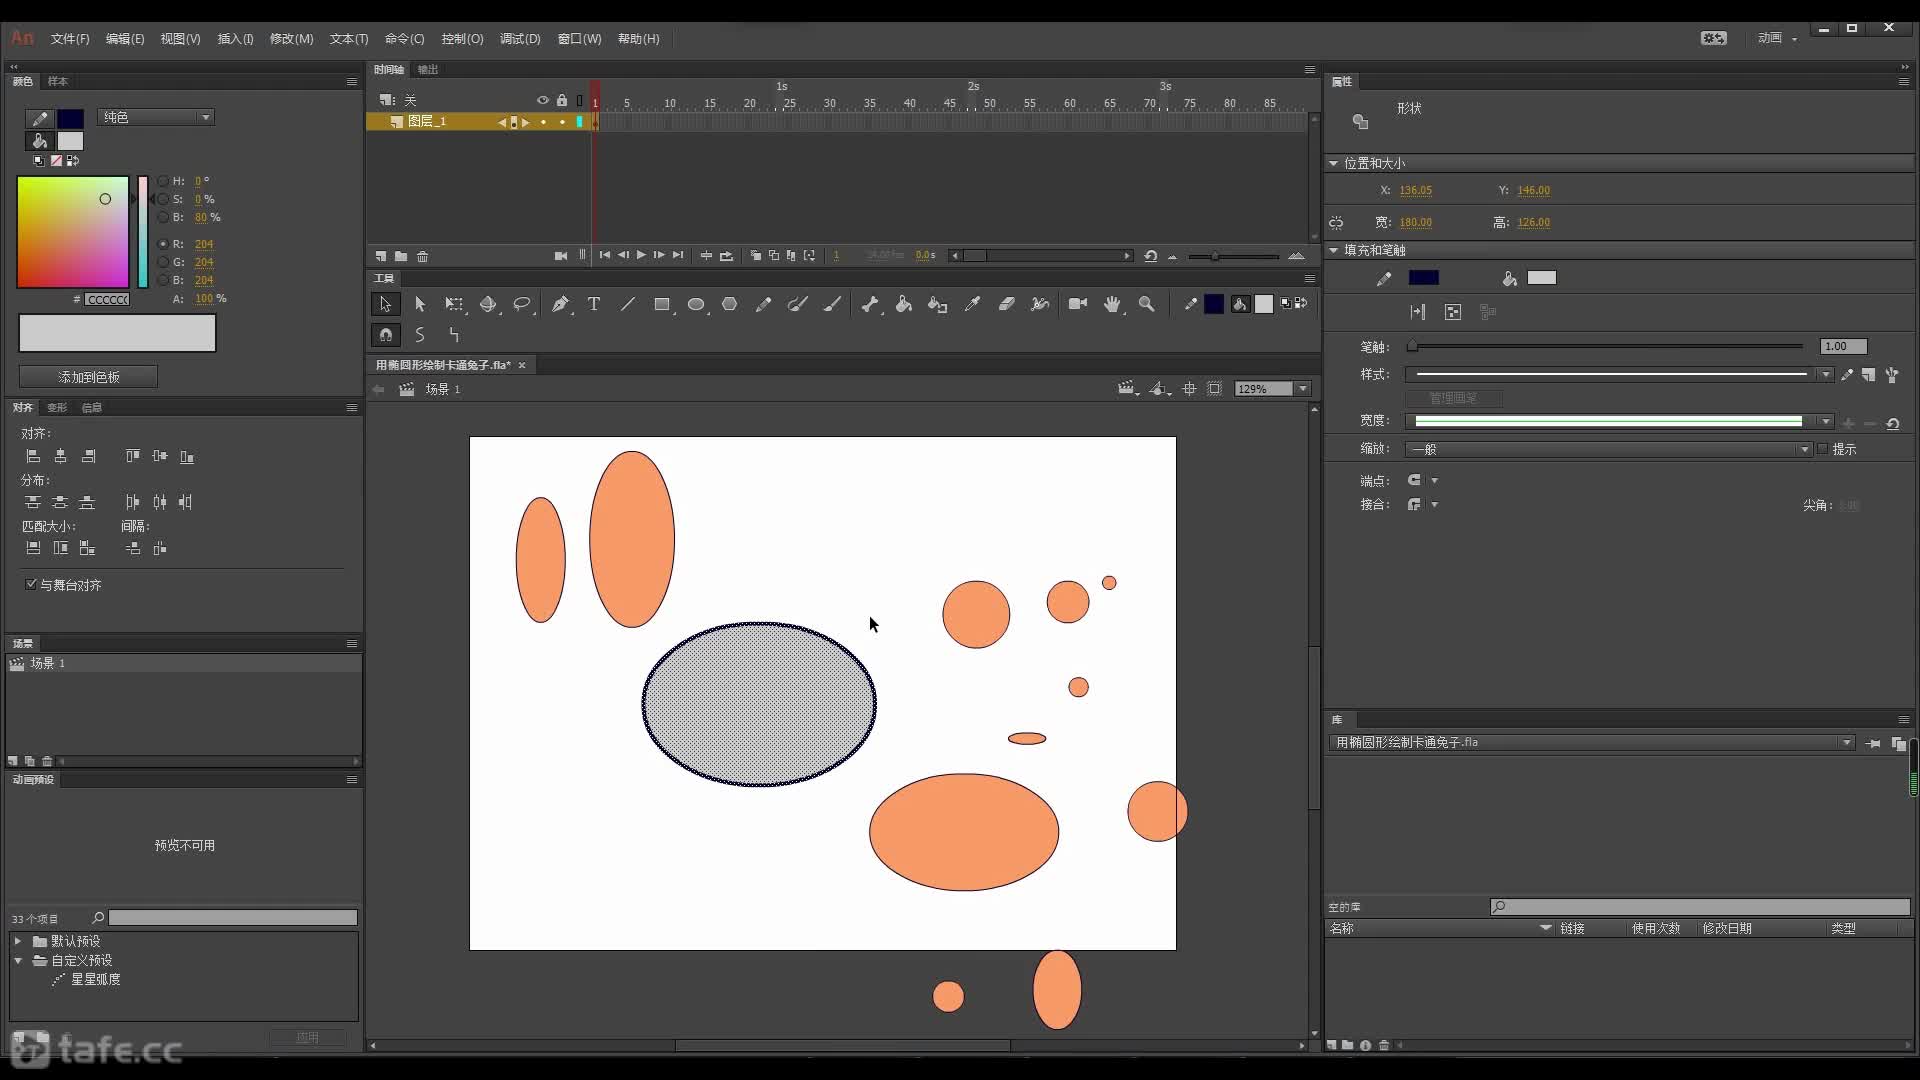Select the Camera tool
Image resolution: width=1920 pixels, height=1080 pixels.
(1078, 304)
